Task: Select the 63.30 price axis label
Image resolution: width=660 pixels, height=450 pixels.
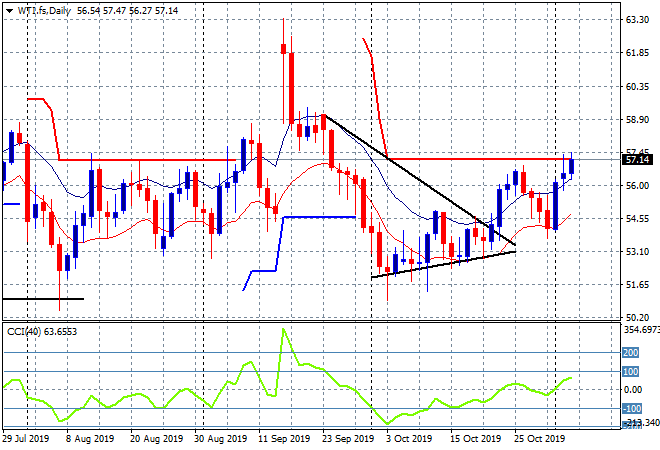Action: point(637,20)
